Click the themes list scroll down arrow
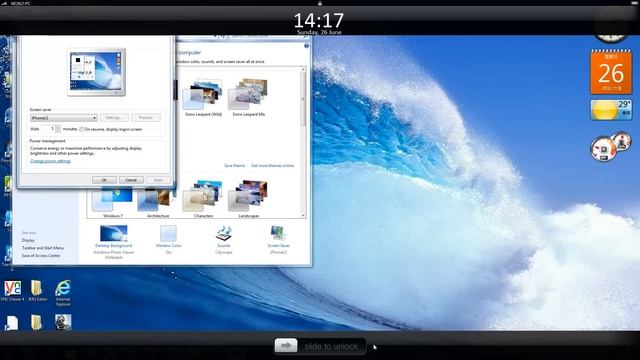Screen dimensions: 640x360 [303, 215]
